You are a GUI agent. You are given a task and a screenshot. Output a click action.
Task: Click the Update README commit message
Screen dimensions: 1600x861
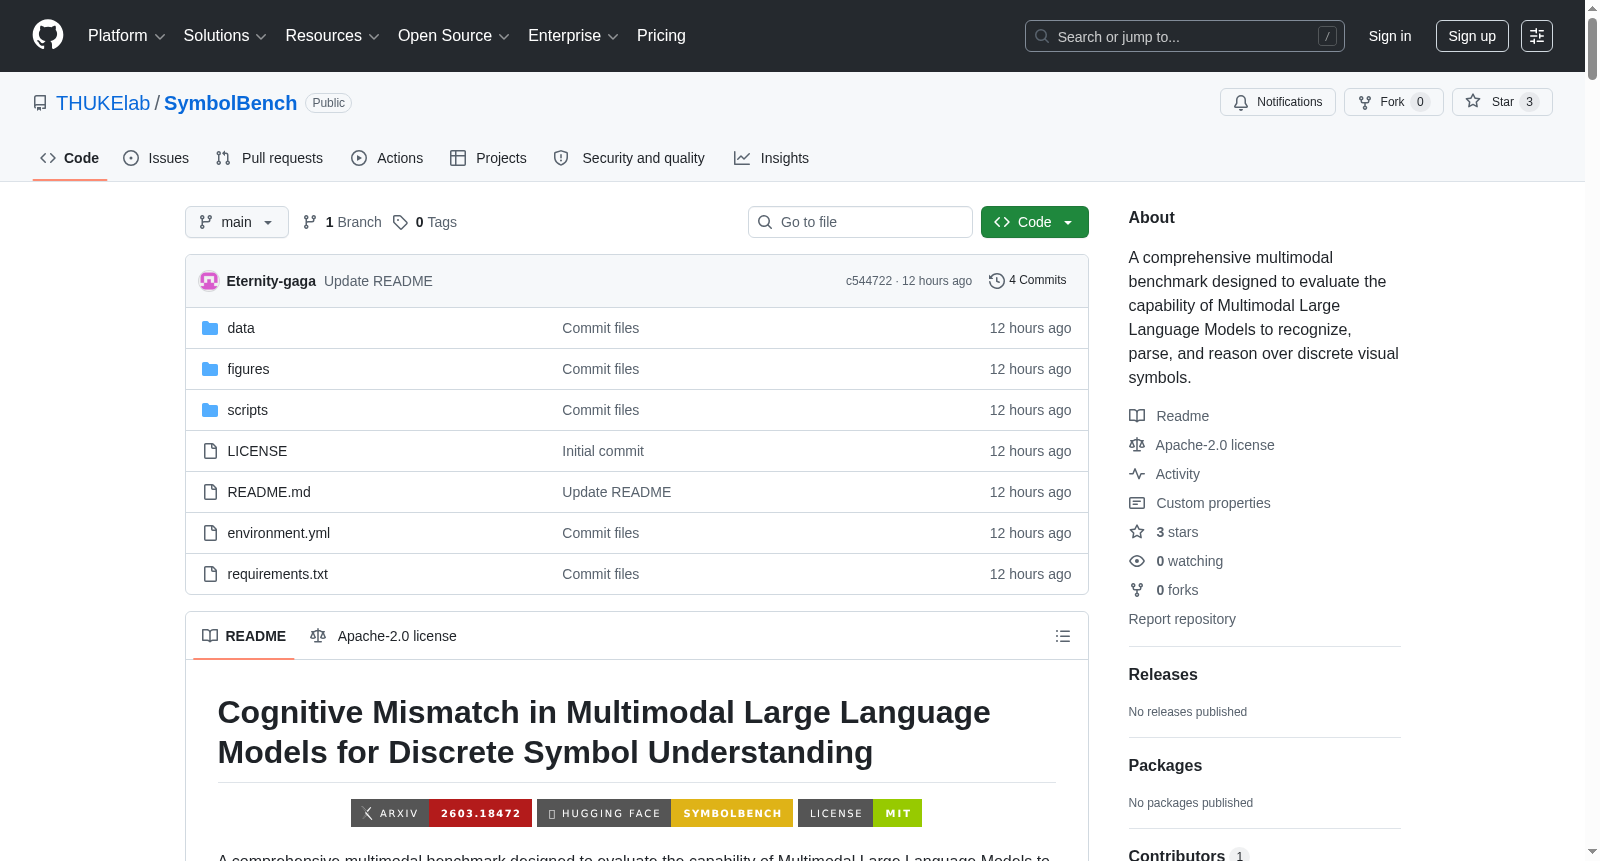(378, 281)
